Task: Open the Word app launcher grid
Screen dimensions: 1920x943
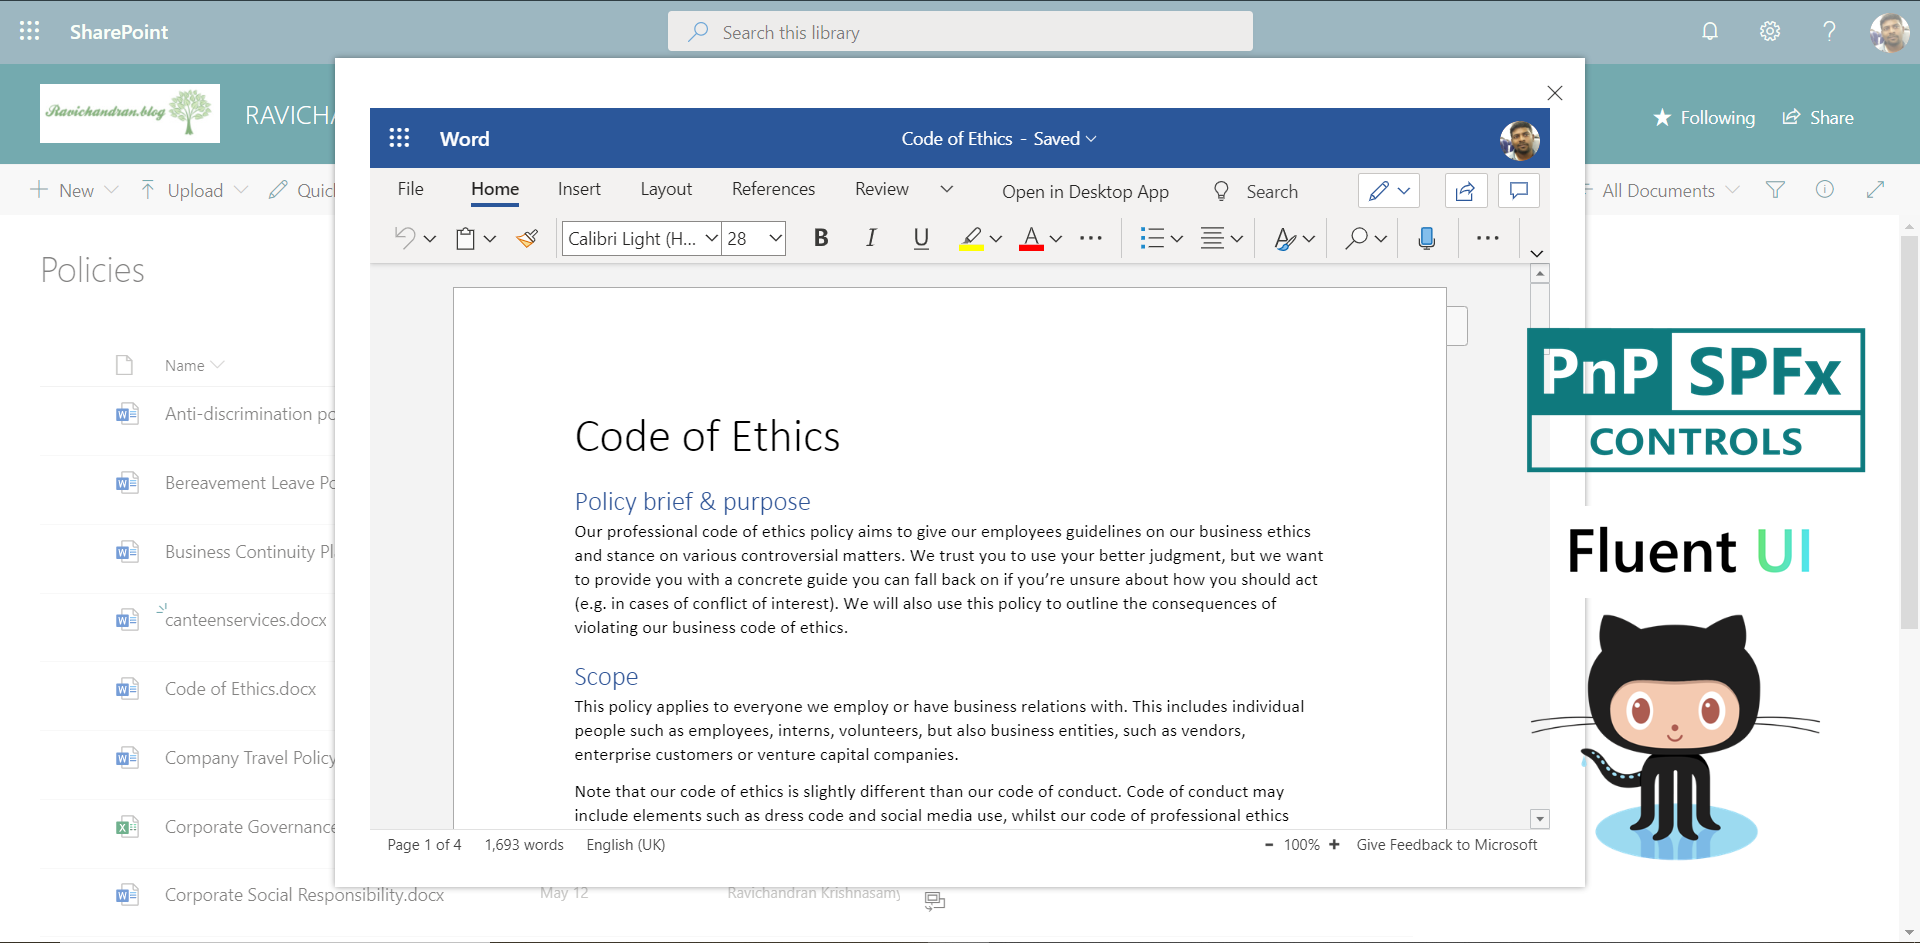Action: pos(399,138)
